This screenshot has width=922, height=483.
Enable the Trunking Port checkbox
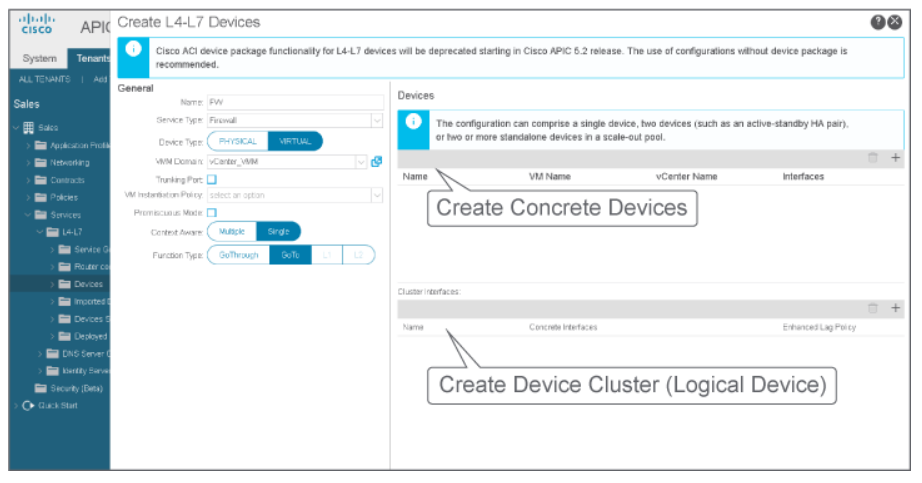[212, 179]
